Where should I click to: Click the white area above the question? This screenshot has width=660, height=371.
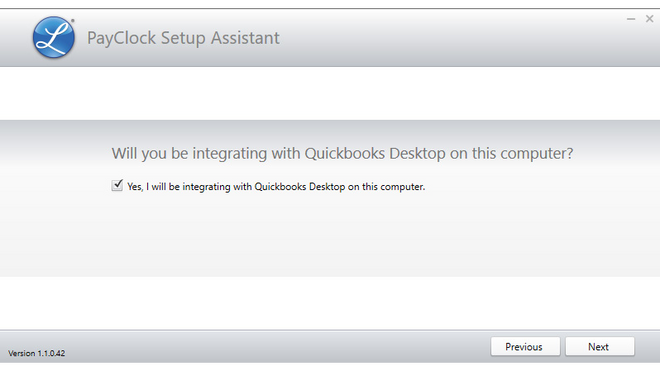click(330, 93)
